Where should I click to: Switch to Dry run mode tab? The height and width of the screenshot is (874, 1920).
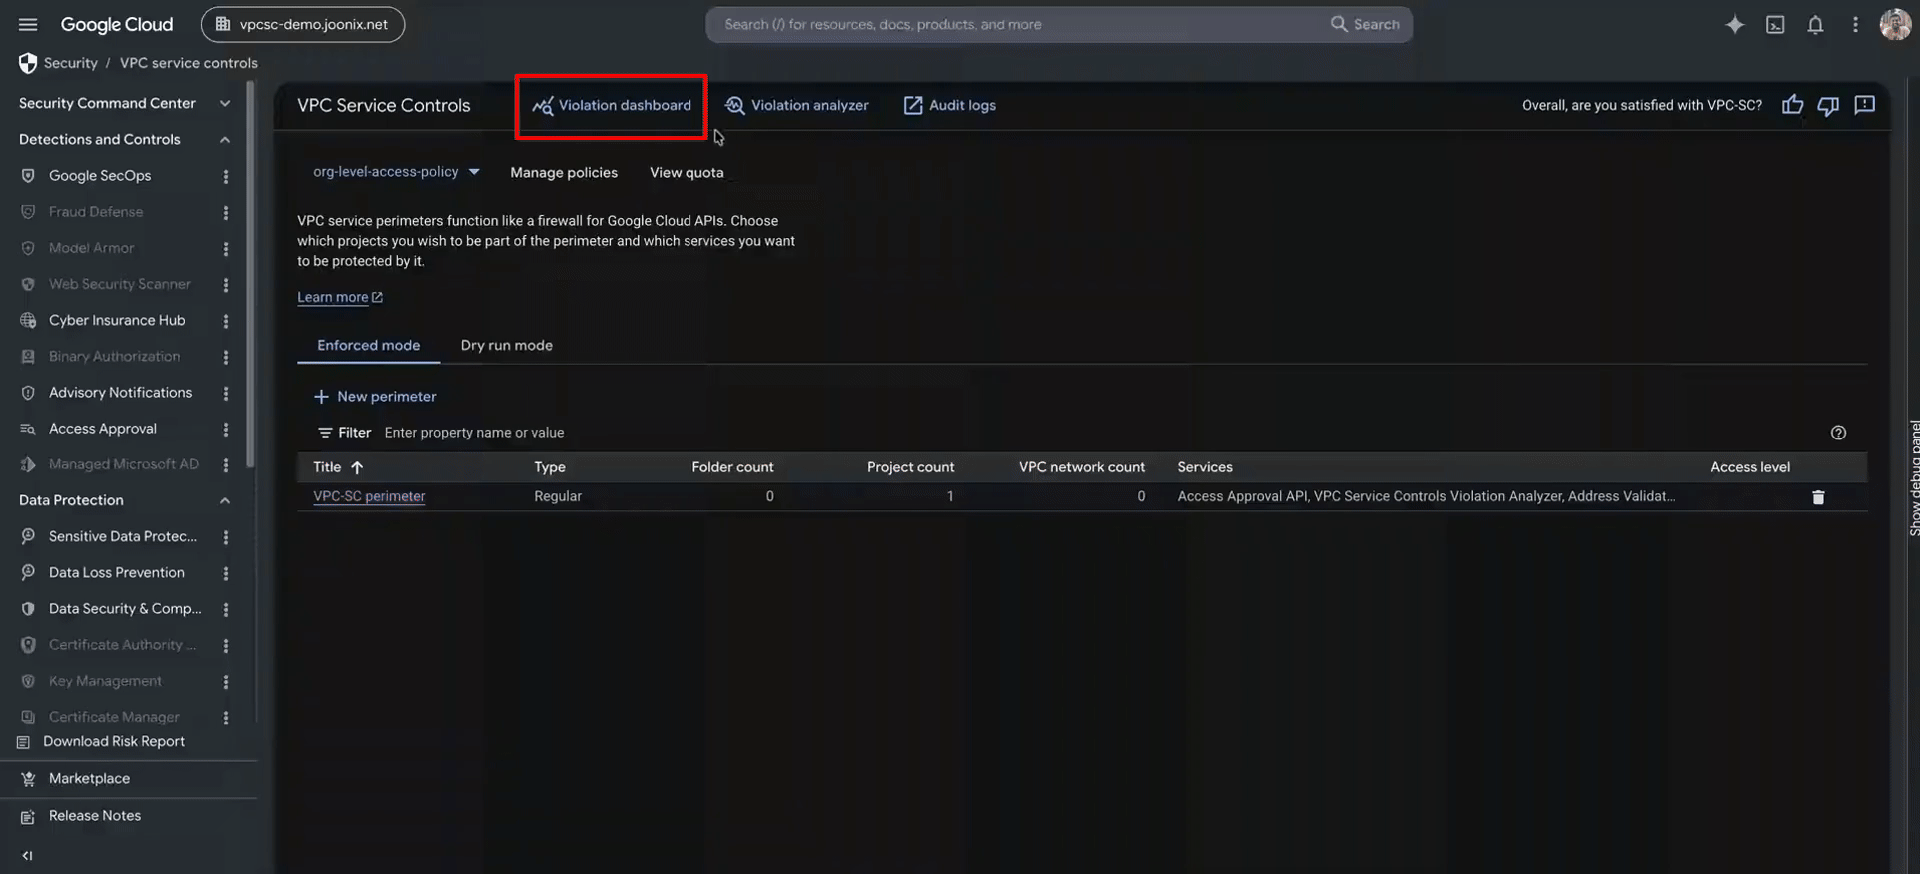(x=507, y=345)
